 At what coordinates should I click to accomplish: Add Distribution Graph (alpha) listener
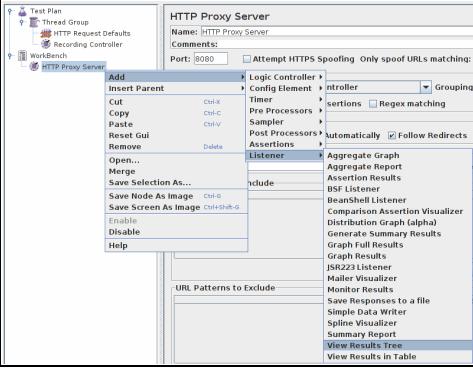click(398, 223)
